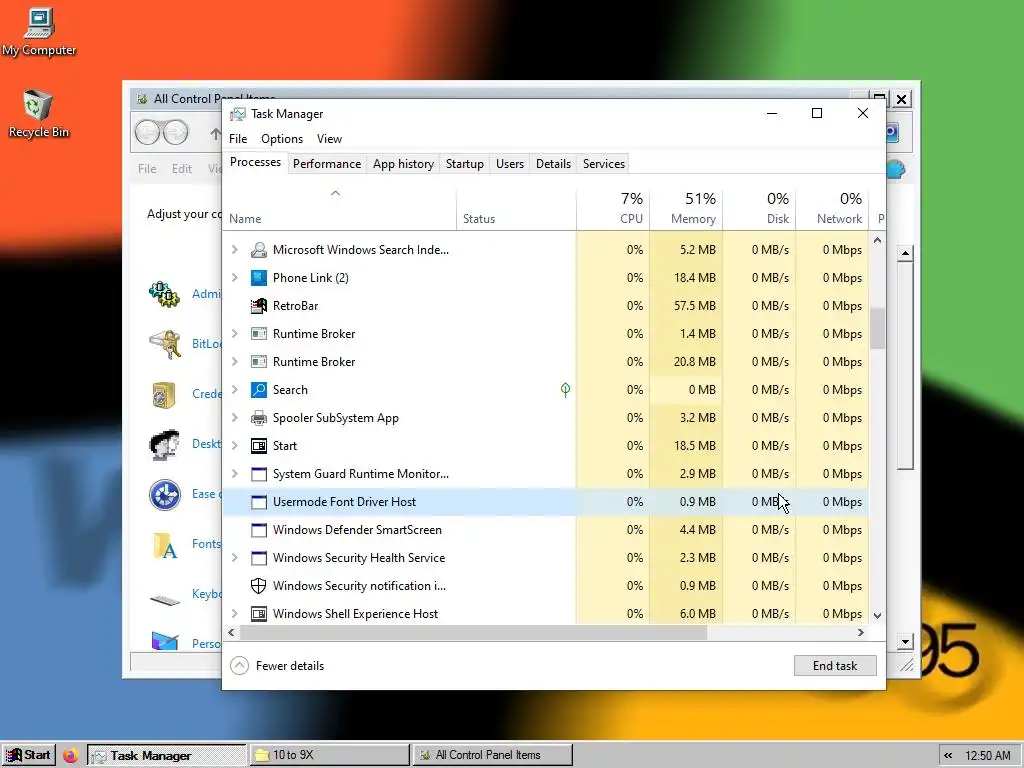
Task: Sort by the Name column header
Action: tap(340, 209)
